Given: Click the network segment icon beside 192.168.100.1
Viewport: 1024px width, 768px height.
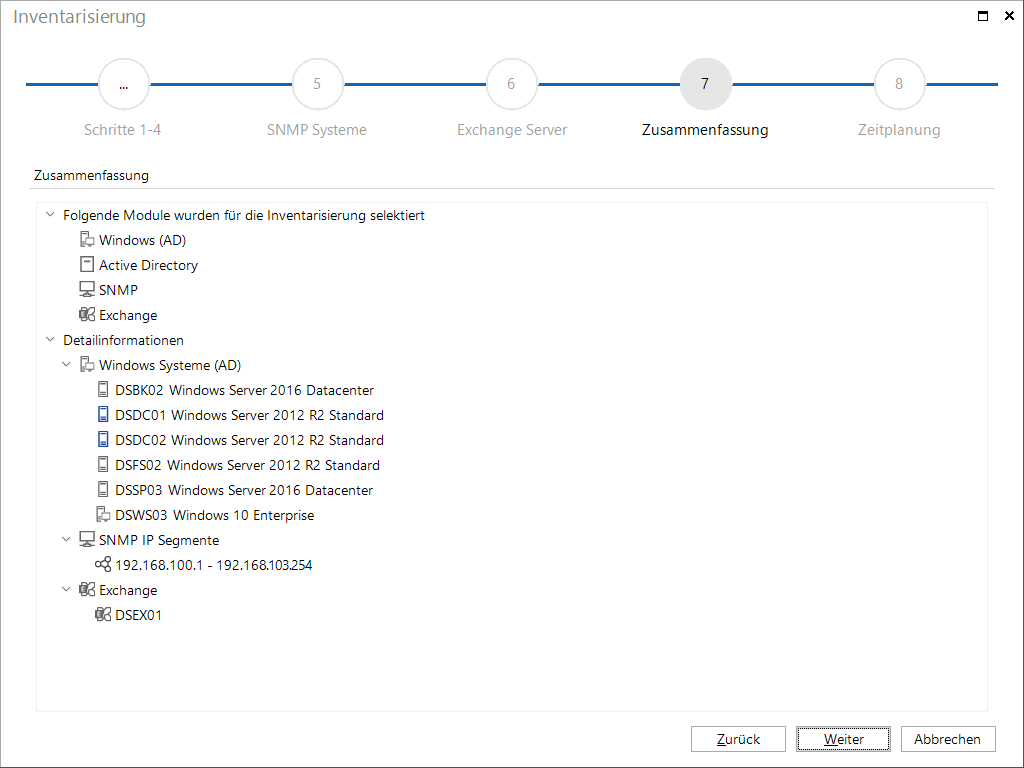Looking at the screenshot, I should pyautogui.click(x=103, y=564).
